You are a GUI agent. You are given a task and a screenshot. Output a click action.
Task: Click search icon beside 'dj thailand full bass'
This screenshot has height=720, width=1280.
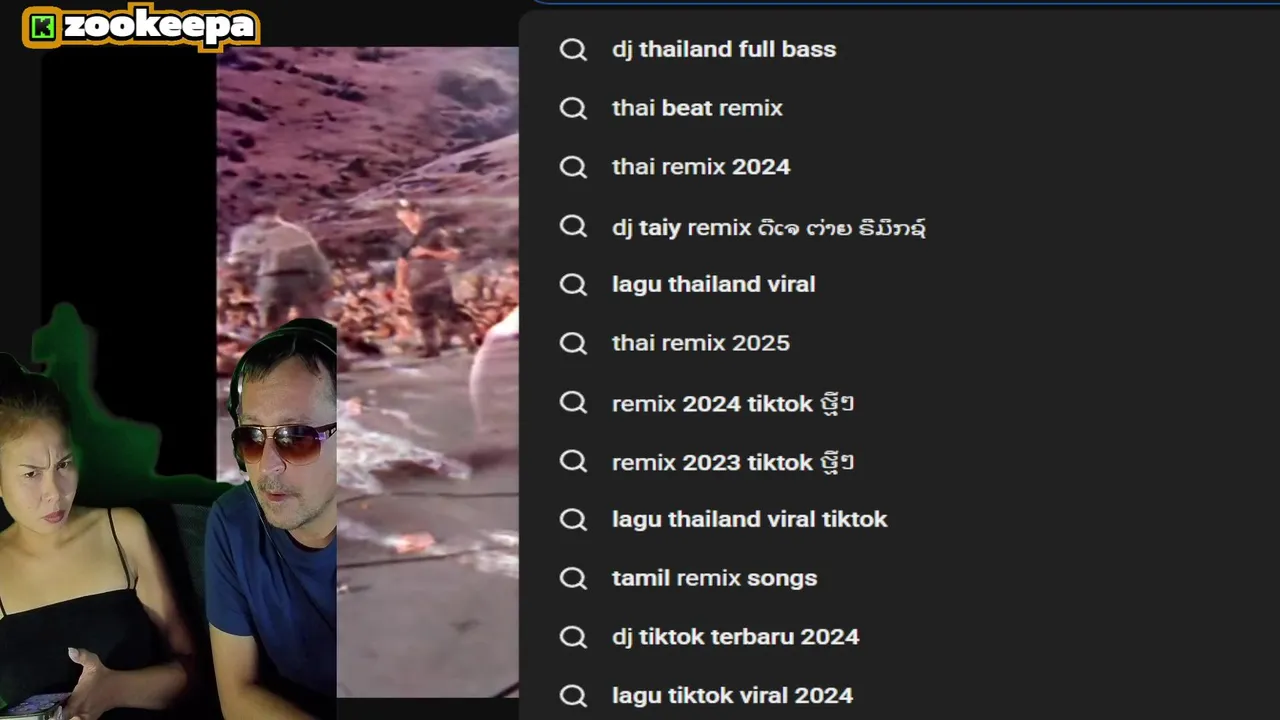[x=573, y=49]
